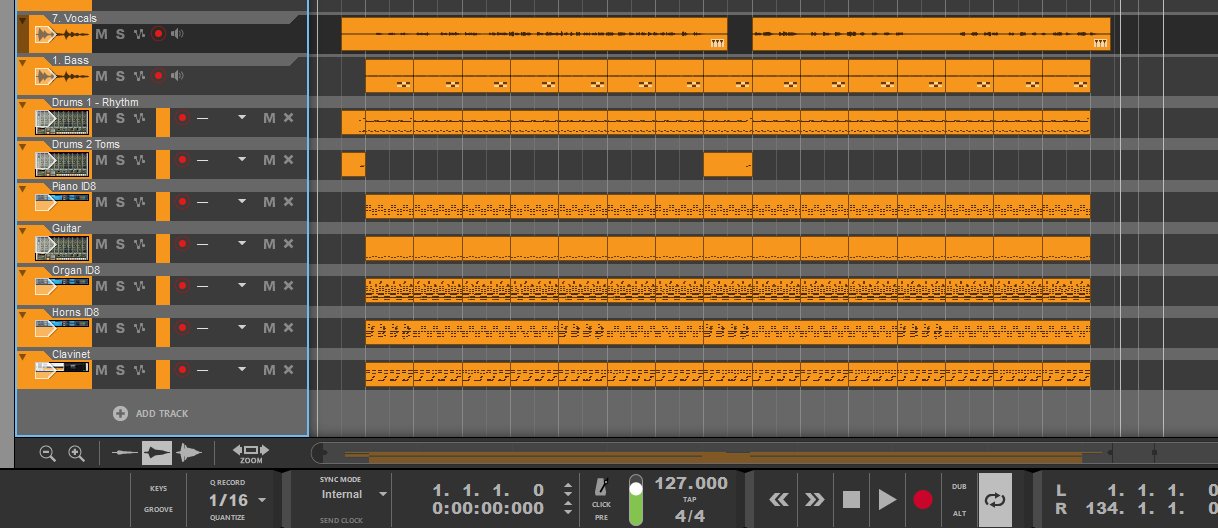Select the largest waveform zoom icon
The width and height of the screenshot is (1218, 528).
(x=187, y=453)
